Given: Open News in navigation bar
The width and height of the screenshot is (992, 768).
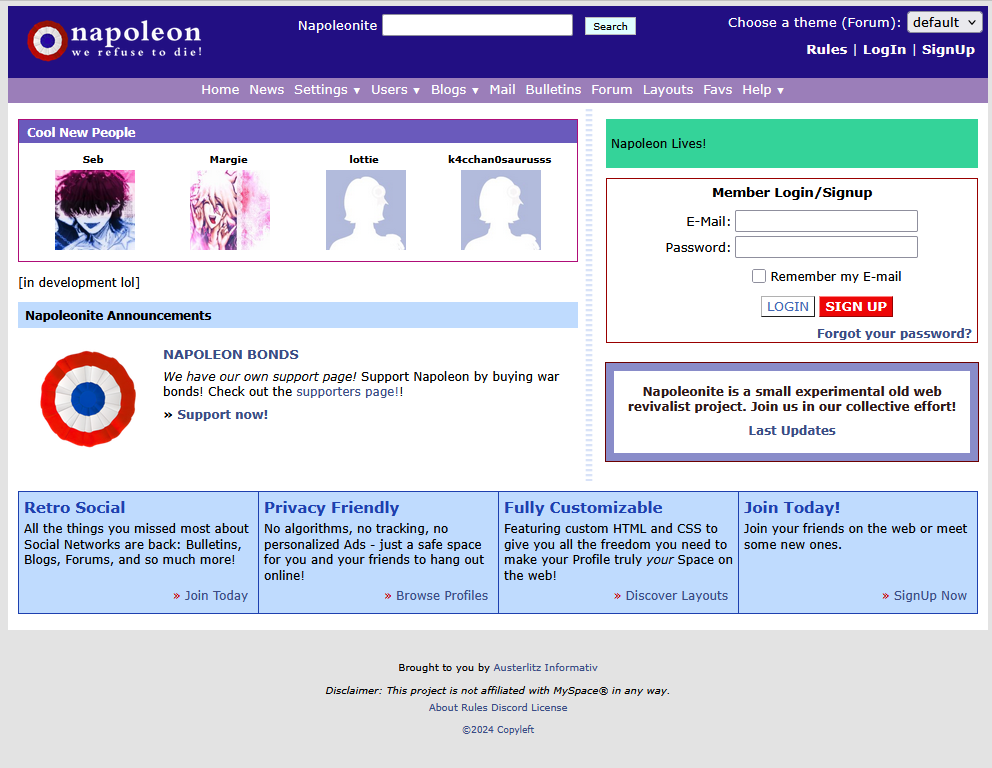Looking at the screenshot, I should 266,90.
